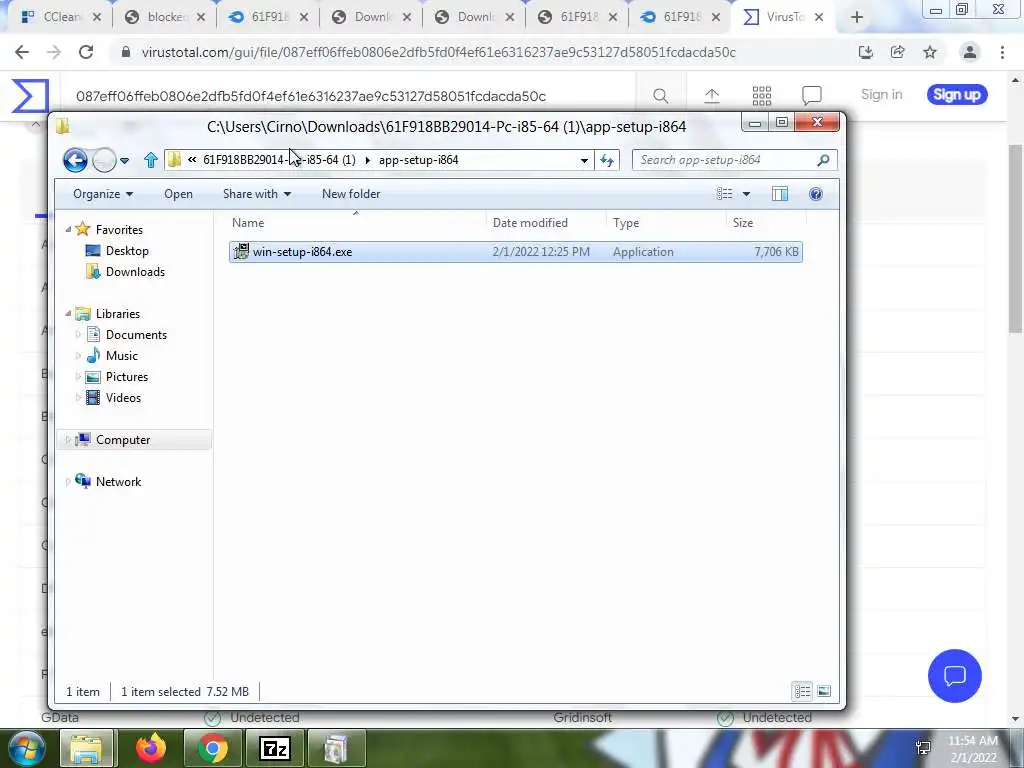Click the virustotal.com address bar
The image size is (1024, 768).
(x=439, y=52)
